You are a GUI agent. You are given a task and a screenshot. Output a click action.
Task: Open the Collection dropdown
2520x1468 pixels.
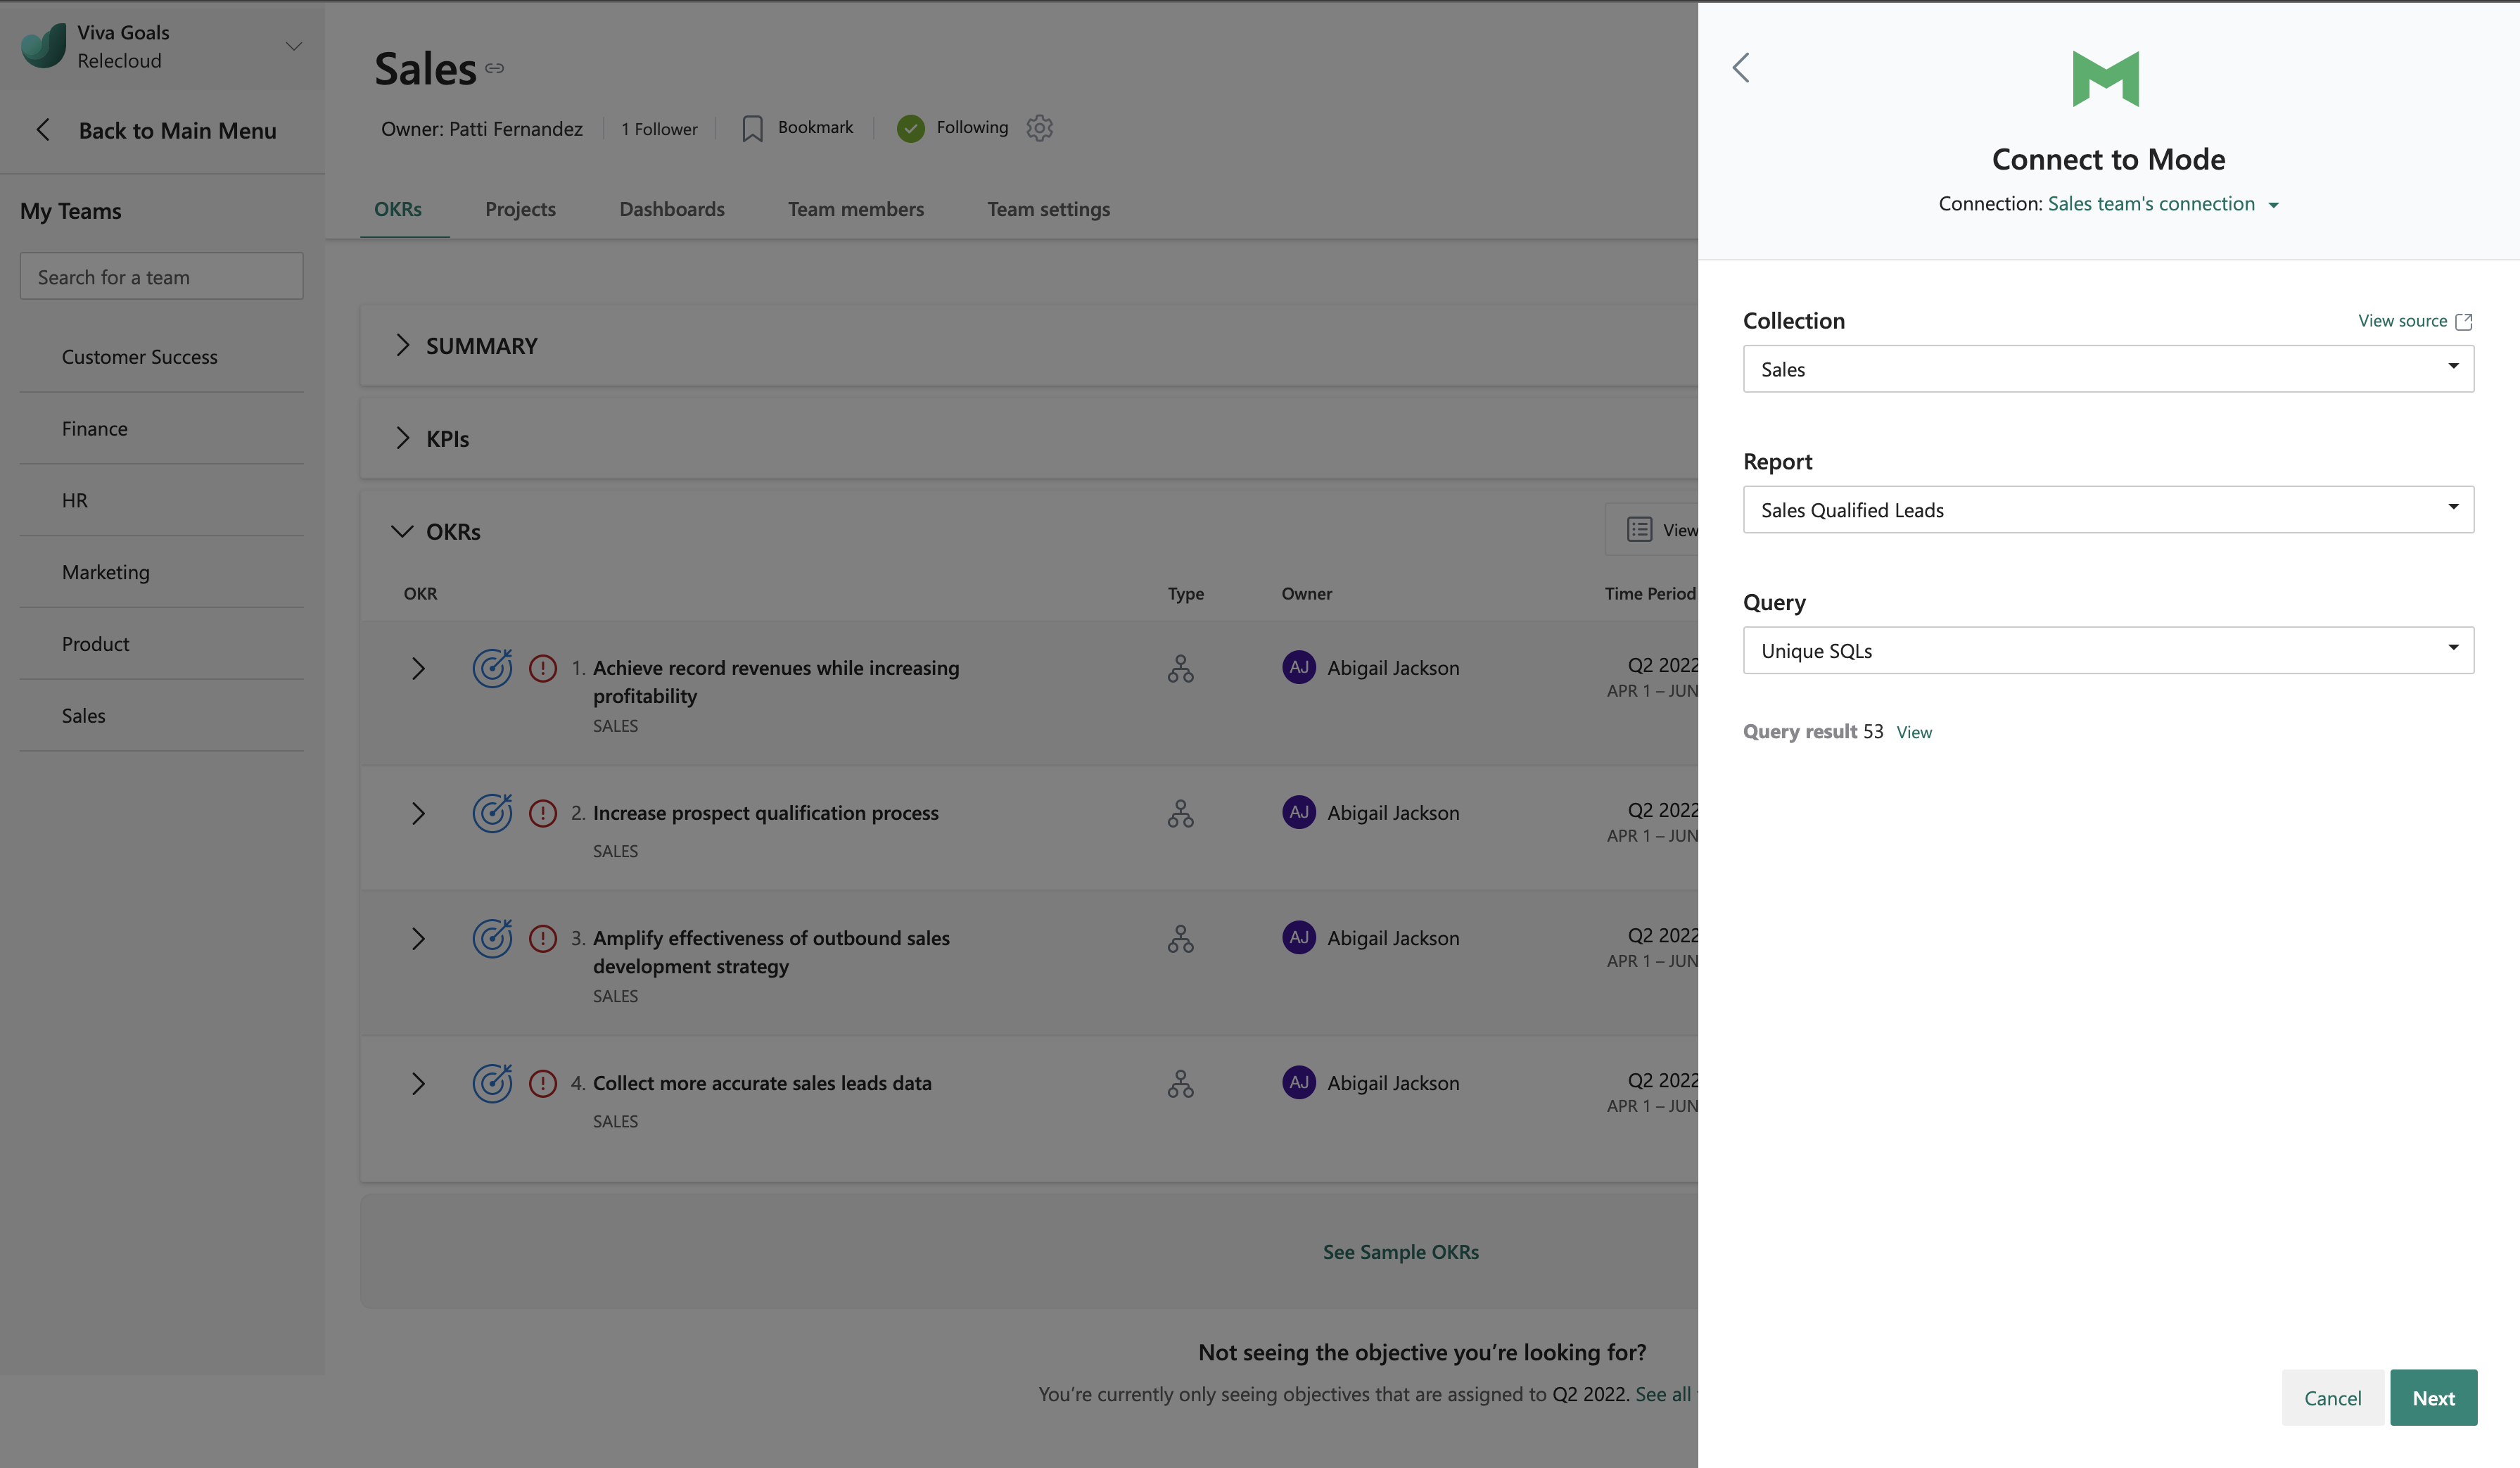point(2108,369)
